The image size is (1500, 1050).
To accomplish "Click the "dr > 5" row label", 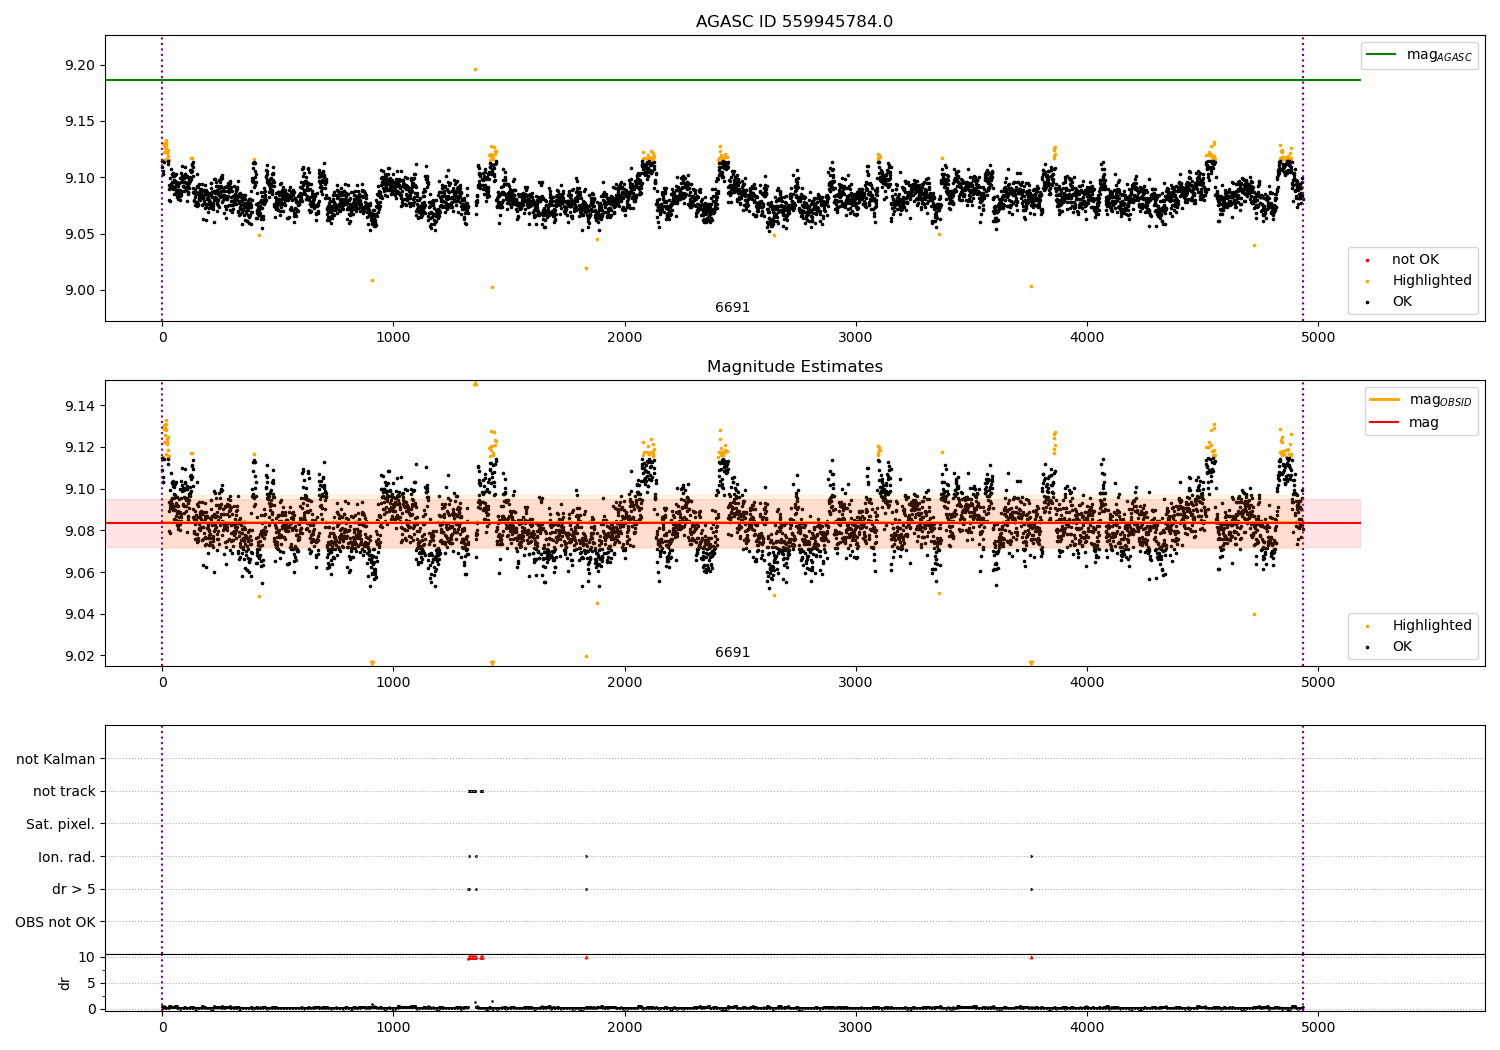I will (74, 889).
